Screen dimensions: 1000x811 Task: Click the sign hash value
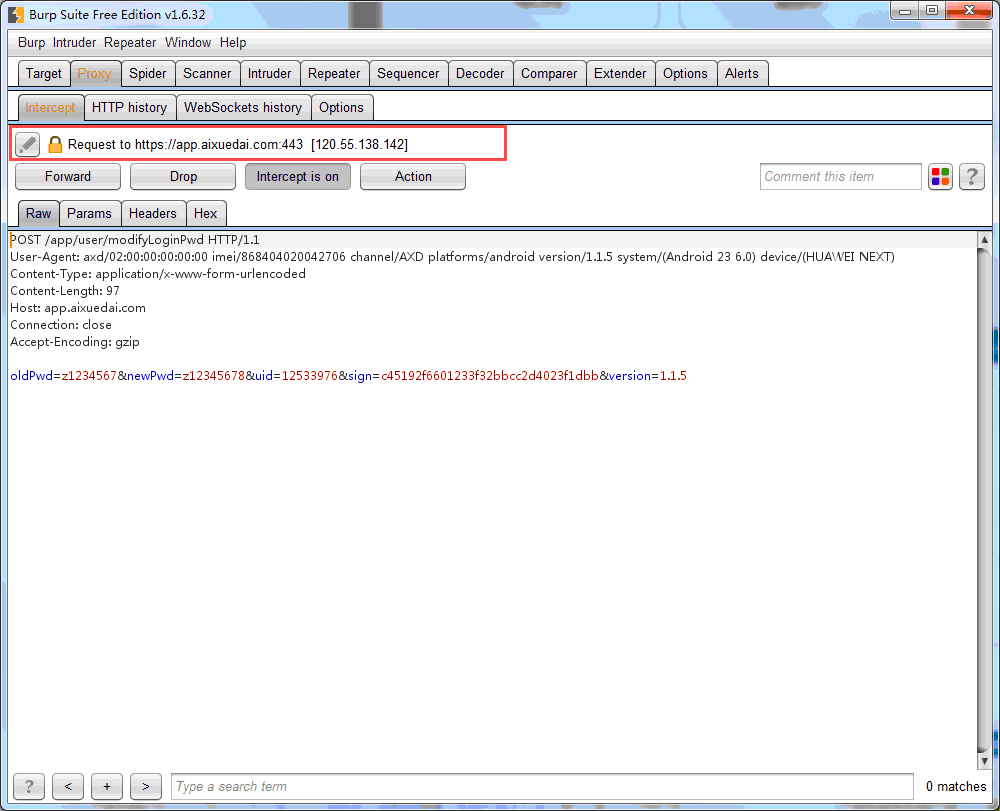490,376
